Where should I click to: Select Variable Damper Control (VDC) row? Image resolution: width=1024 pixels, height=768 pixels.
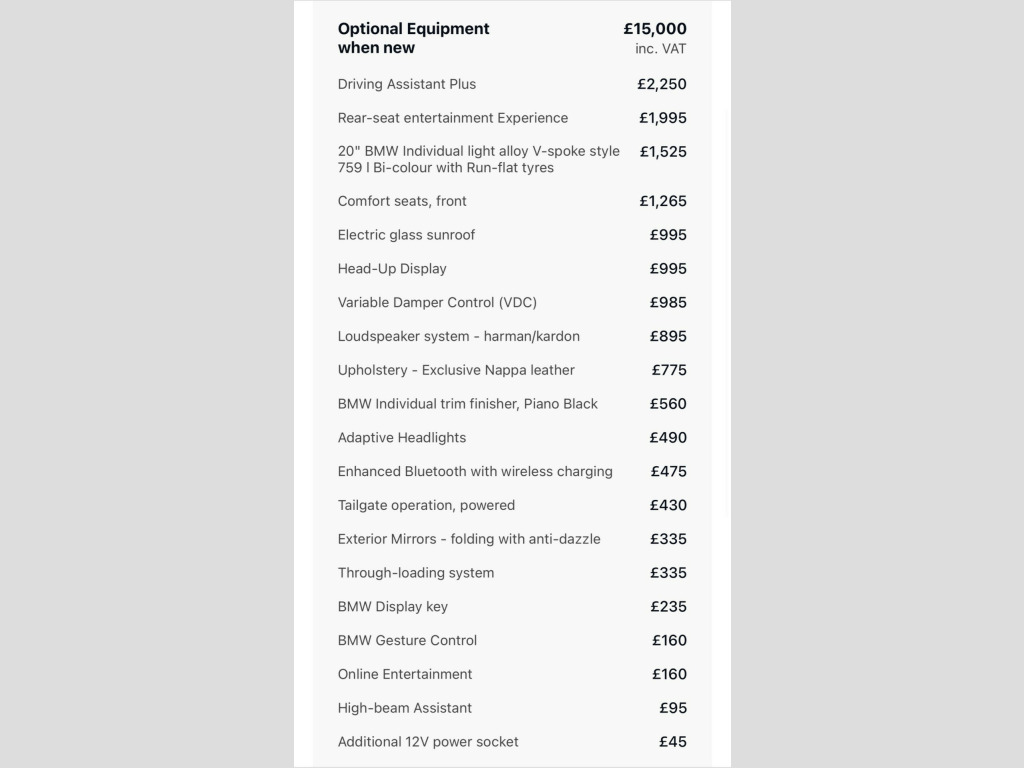[437, 303]
